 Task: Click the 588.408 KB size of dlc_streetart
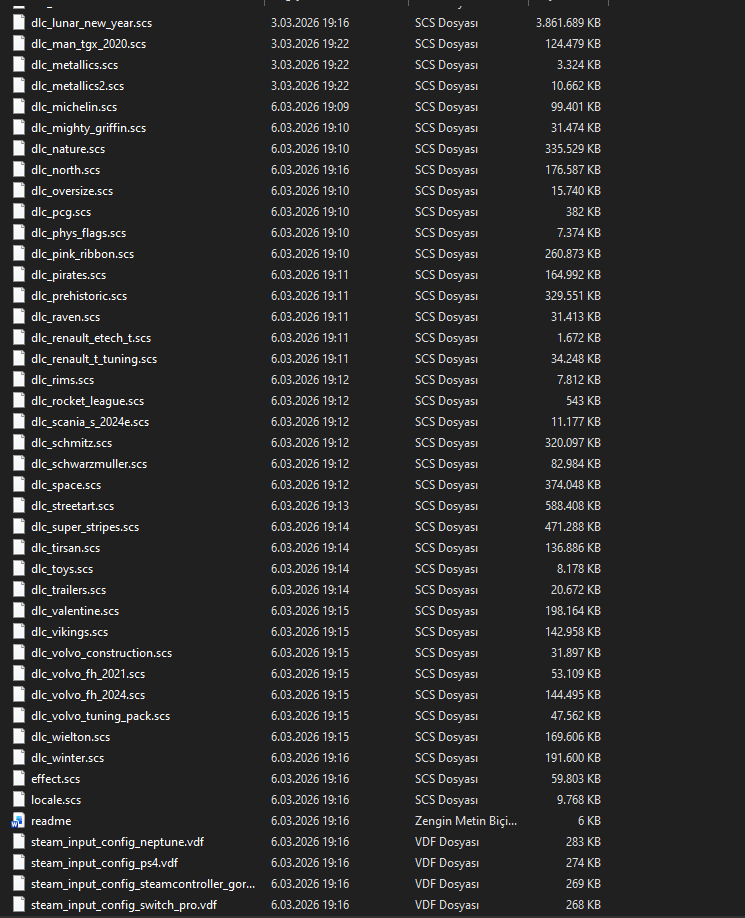pos(572,506)
